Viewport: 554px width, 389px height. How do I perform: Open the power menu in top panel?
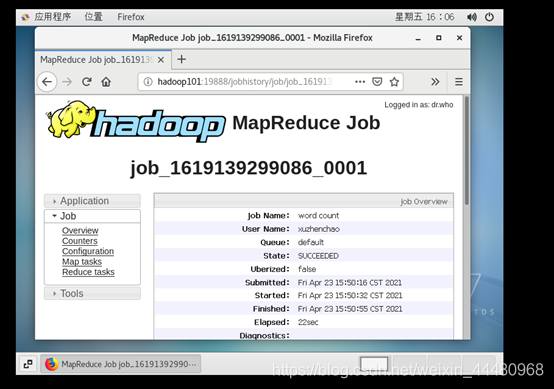(x=489, y=17)
